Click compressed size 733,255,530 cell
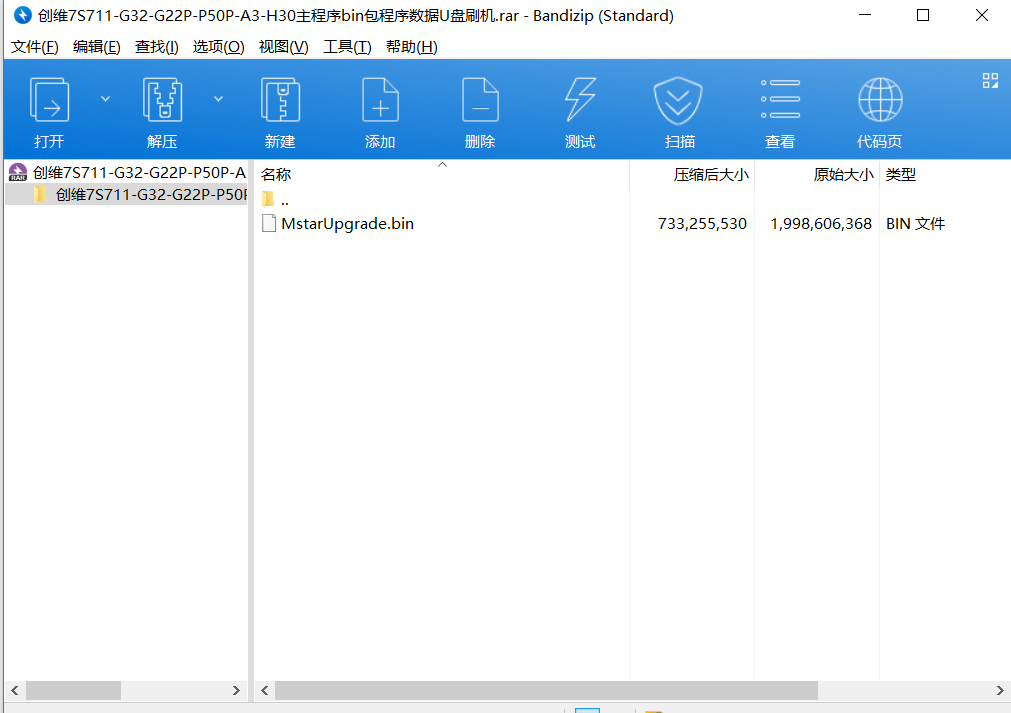 coord(702,224)
